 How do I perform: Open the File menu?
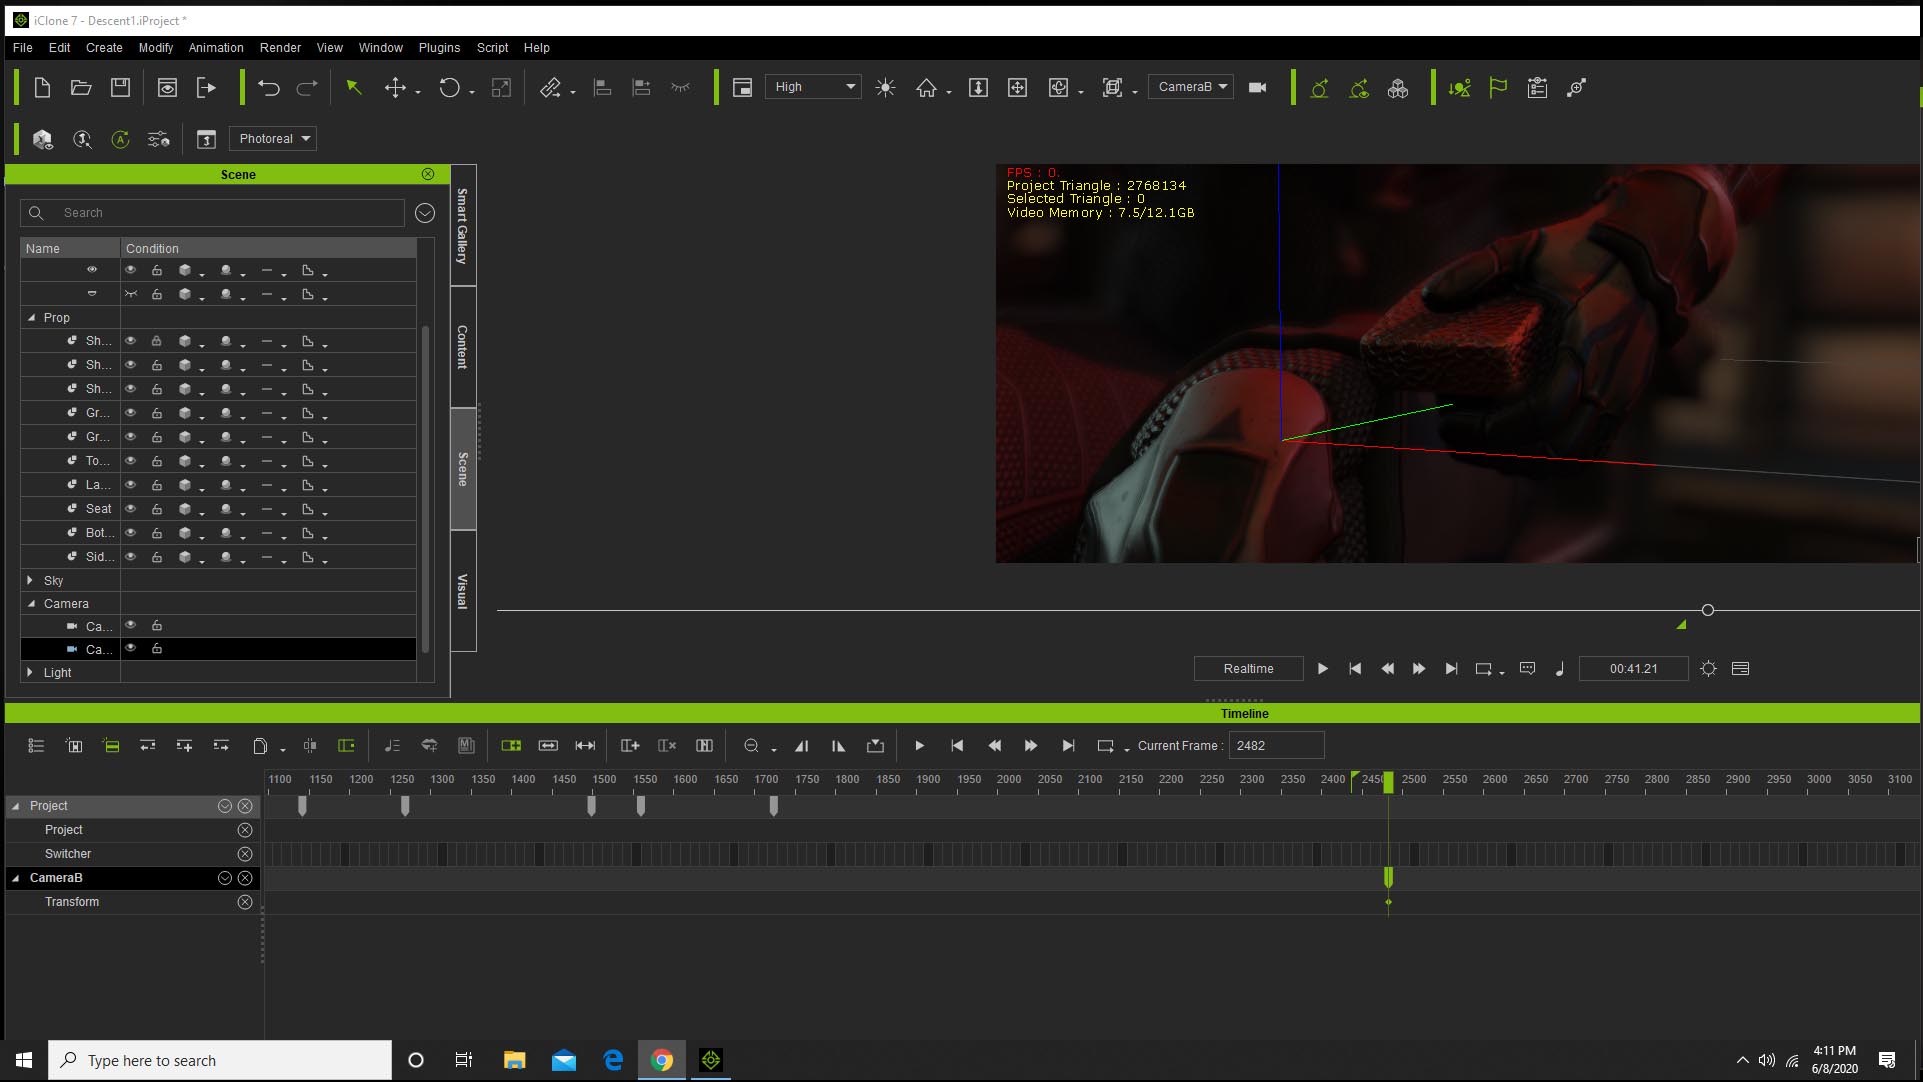tap(23, 48)
